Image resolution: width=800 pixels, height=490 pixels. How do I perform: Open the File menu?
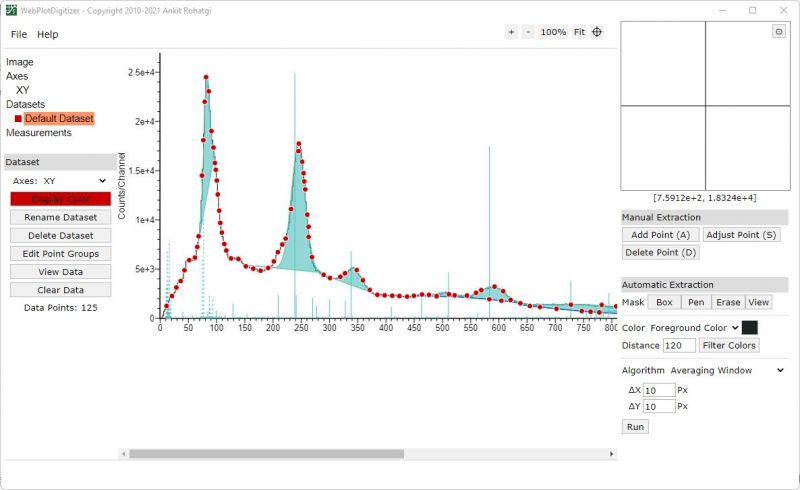coord(19,34)
